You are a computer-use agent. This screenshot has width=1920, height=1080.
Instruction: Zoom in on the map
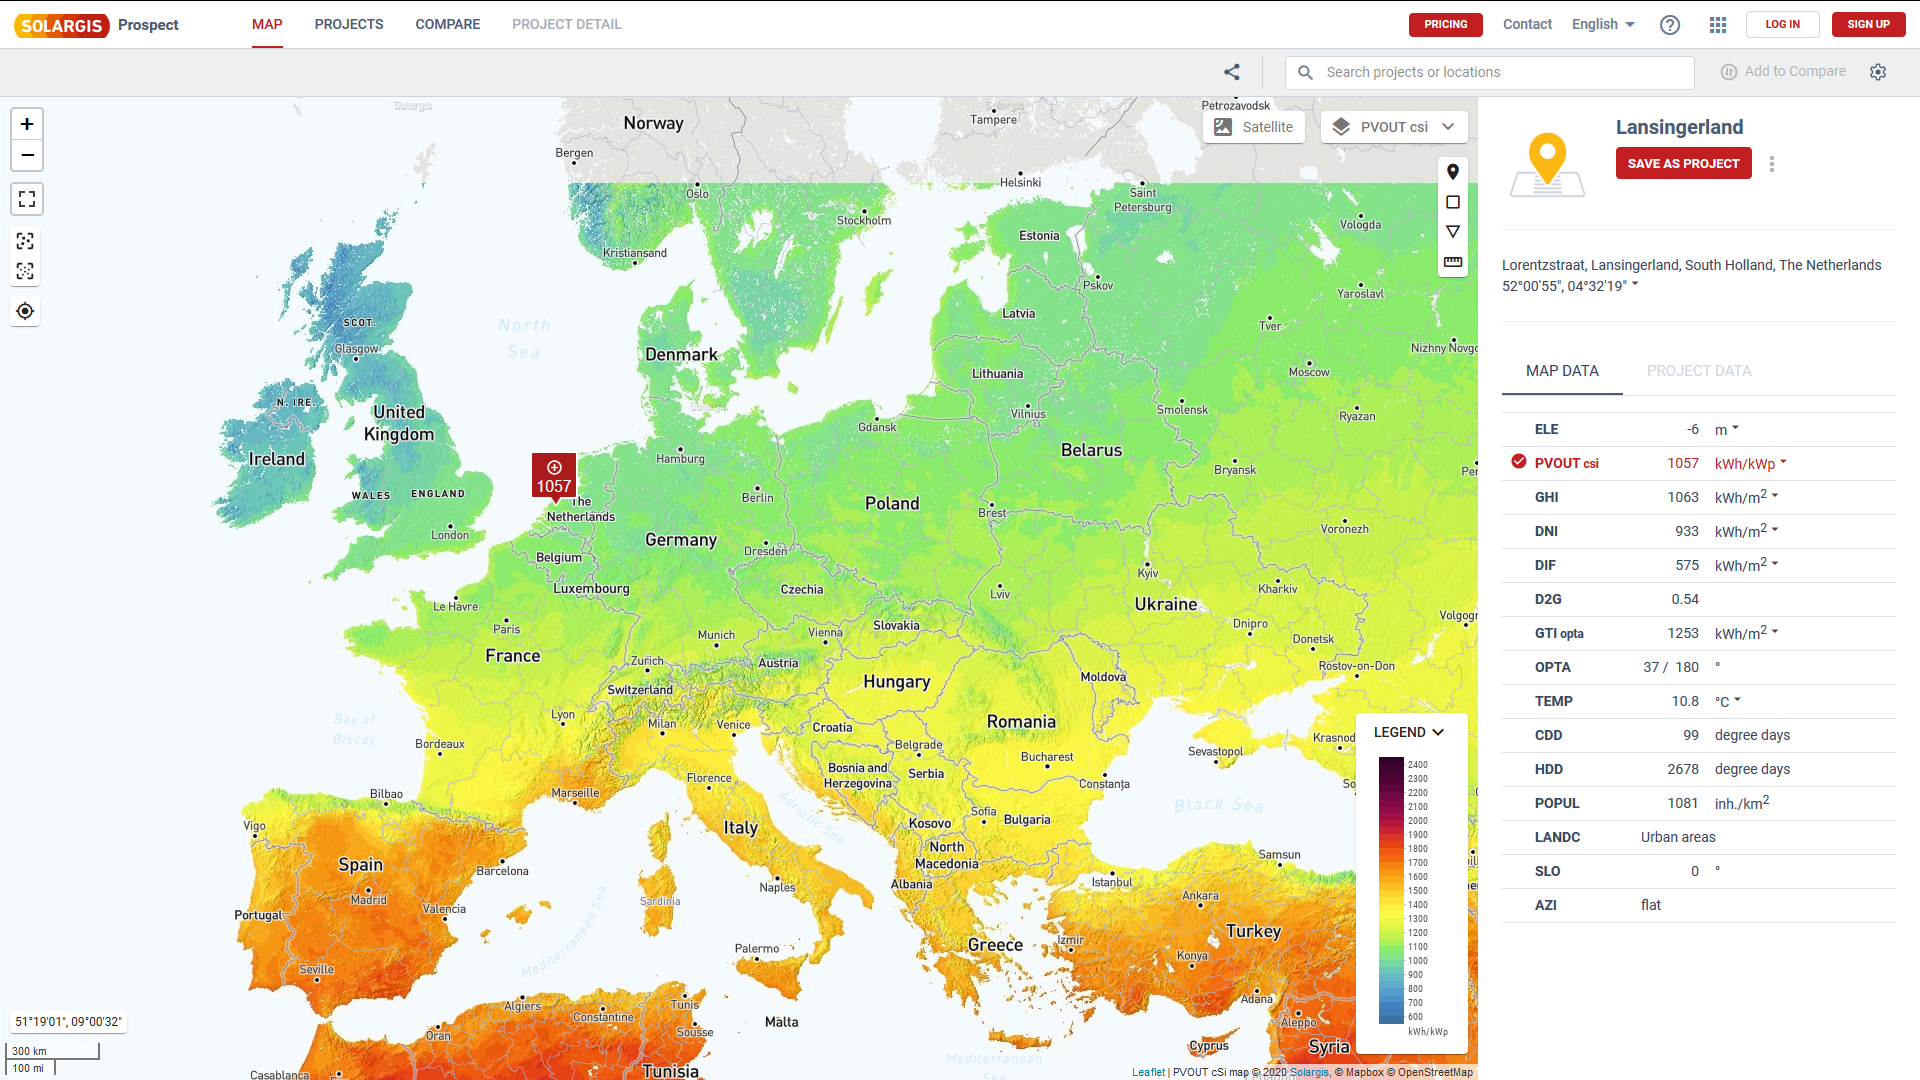[x=27, y=124]
